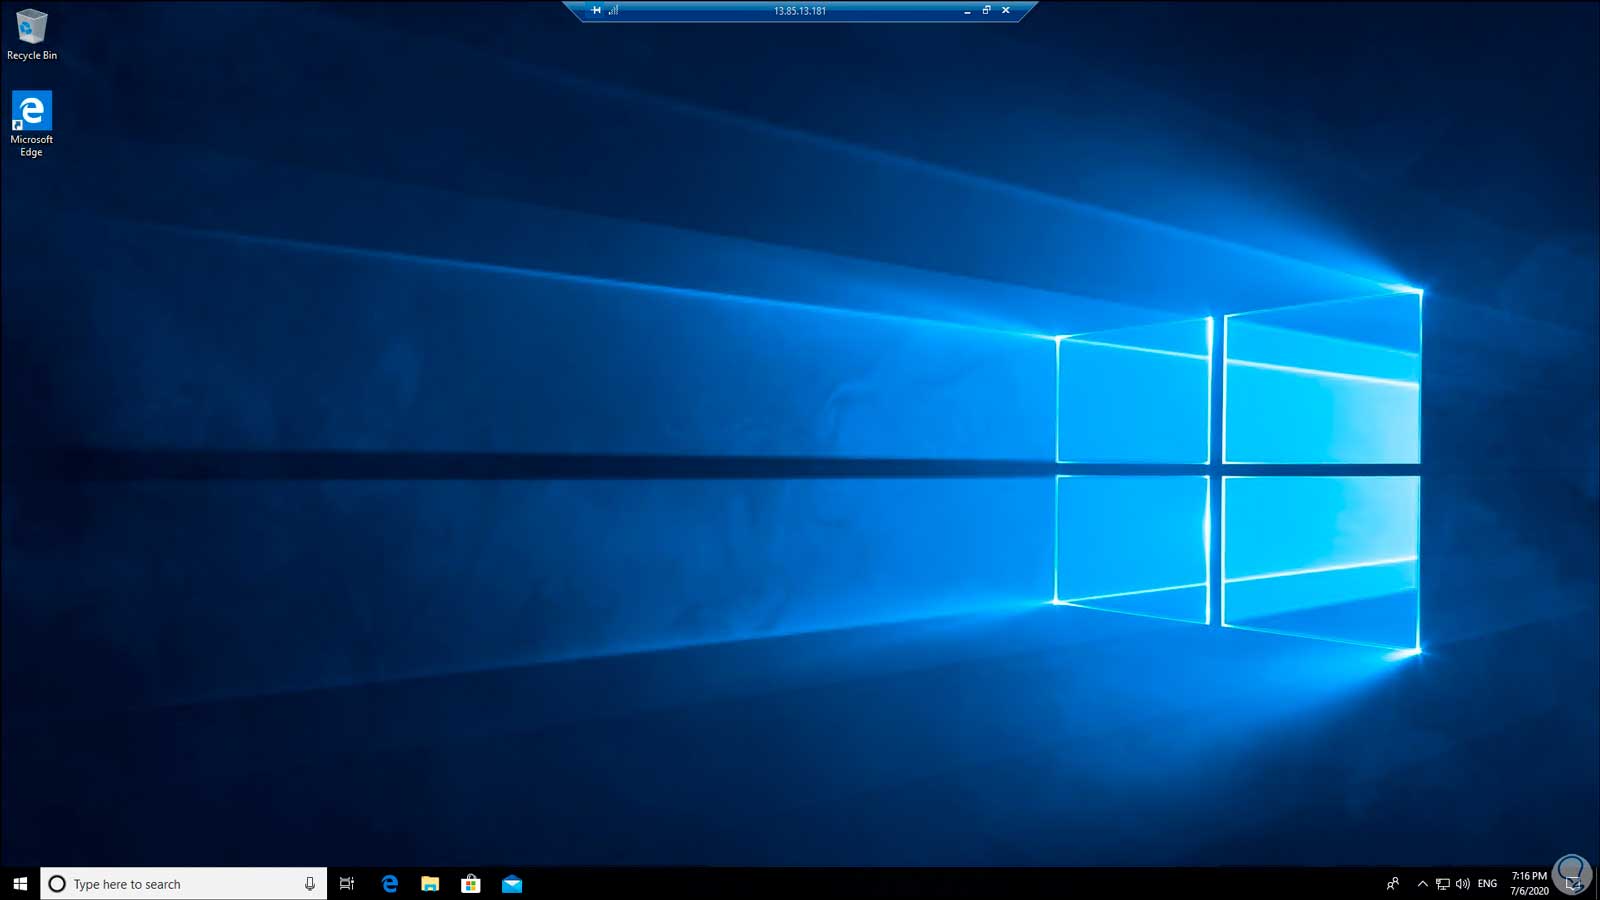Switch the ENG input language
This screenshot has width=1600, height=900.
pyautogui.click(x=1488, y=884)
